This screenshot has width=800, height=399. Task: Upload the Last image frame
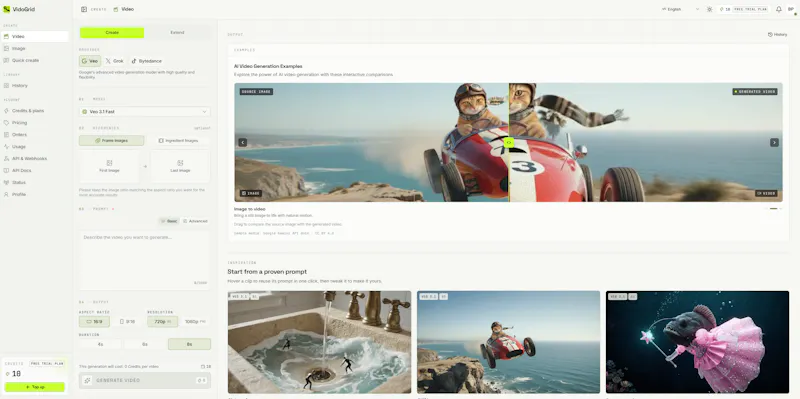click(180, 166)
